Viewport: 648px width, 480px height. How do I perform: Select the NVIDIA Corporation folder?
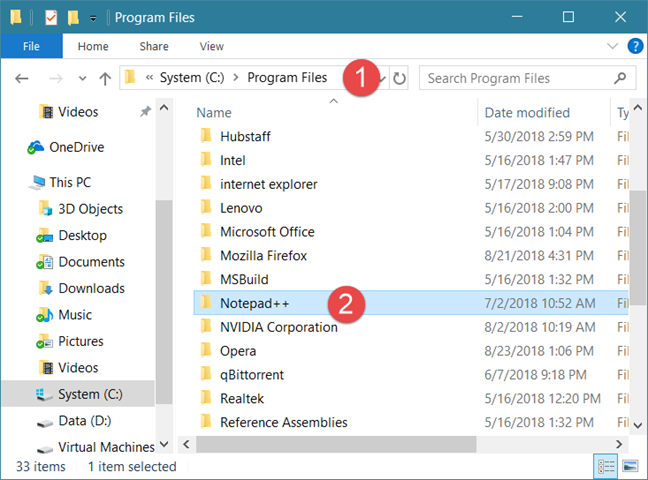pos(411,327)
